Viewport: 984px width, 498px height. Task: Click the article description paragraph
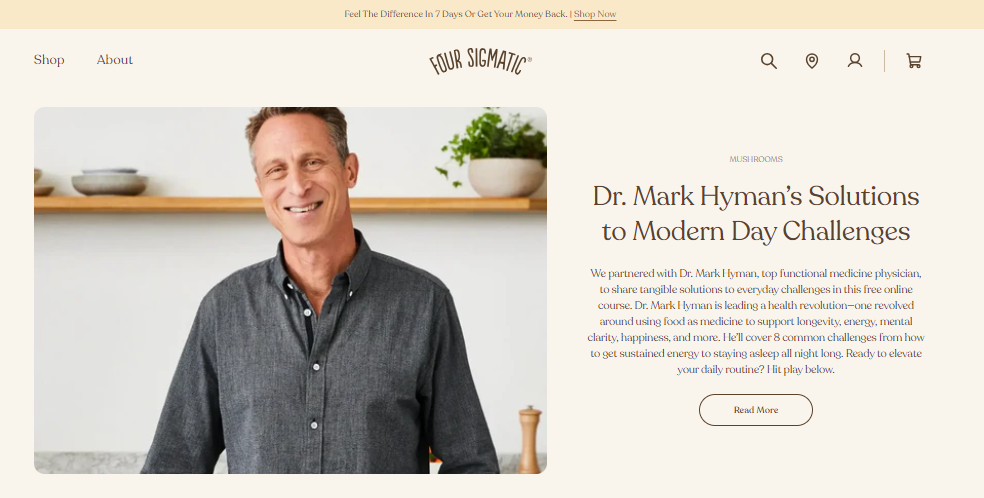click(756, 321)
